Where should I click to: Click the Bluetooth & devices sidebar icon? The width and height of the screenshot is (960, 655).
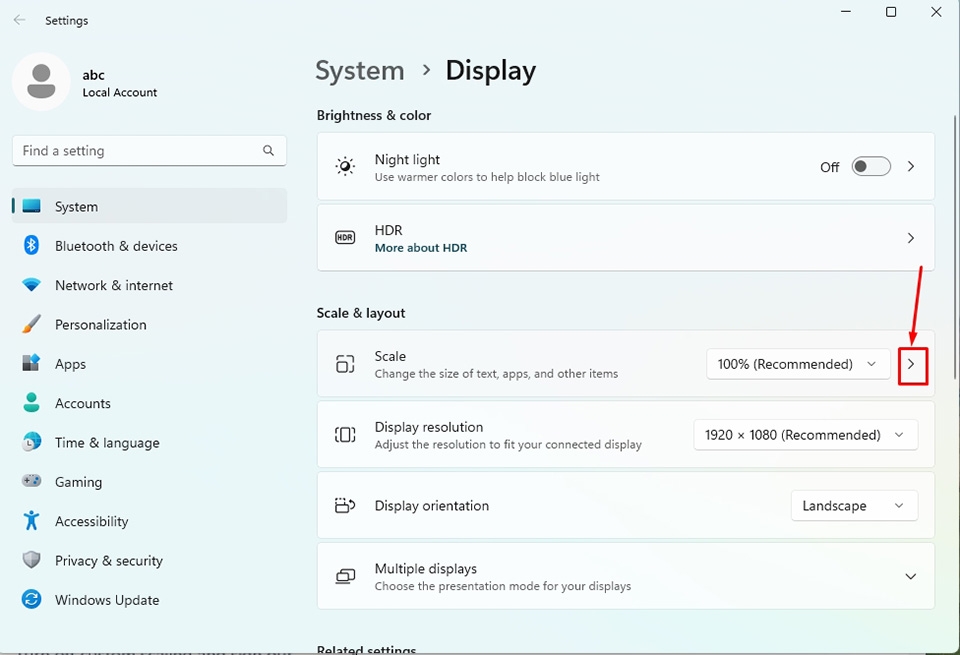pyautogui.click(x=31, y=246)
